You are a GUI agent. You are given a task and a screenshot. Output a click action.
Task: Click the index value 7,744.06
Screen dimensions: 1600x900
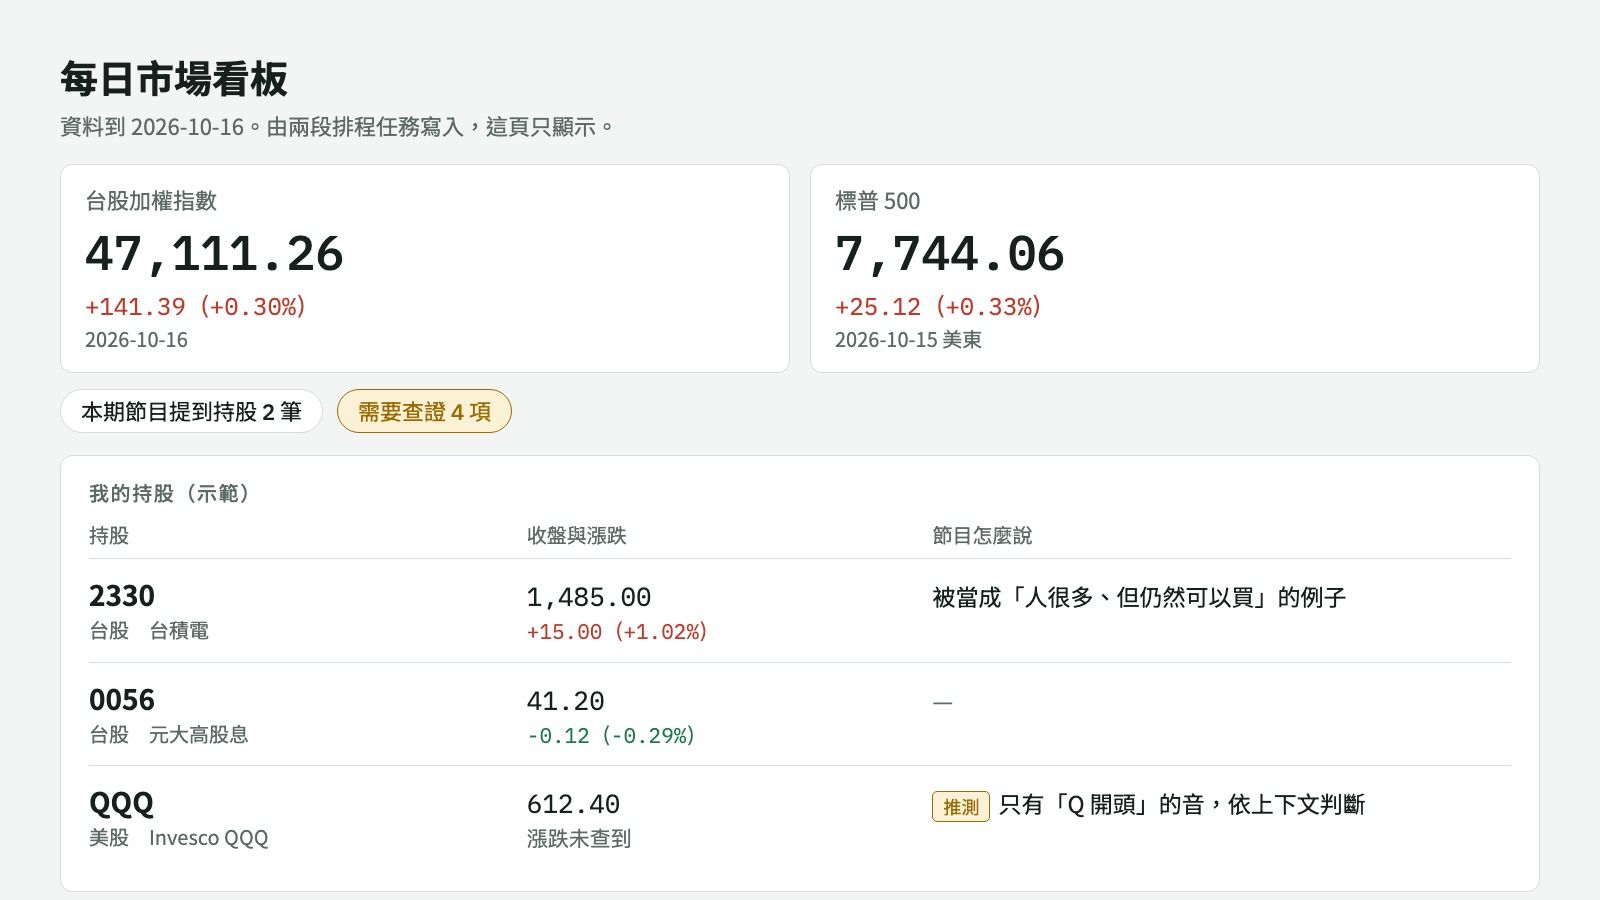[949, 254]
